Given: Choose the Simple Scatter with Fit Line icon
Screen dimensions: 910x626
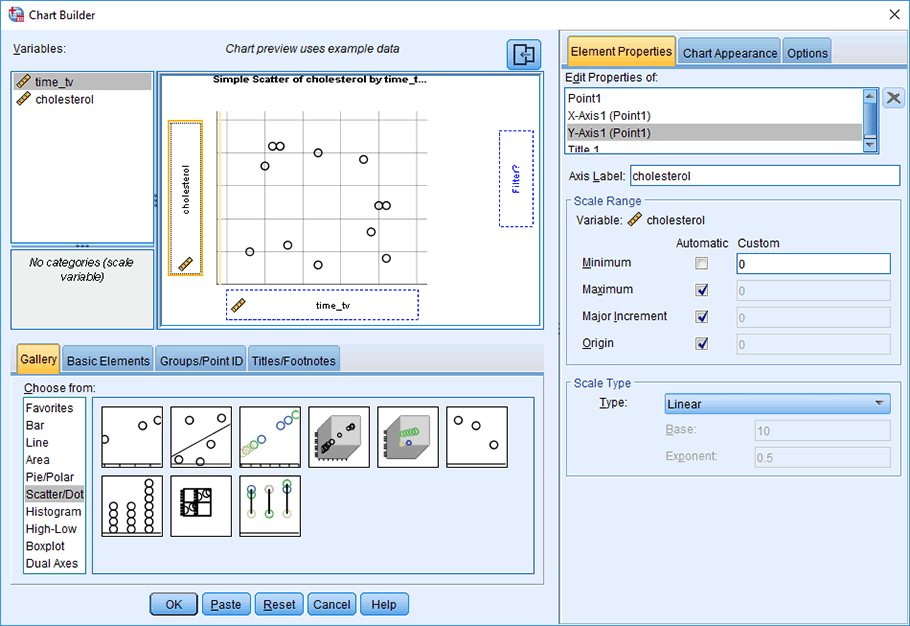Looking at the screenshot, I should (x=201, y=437).
